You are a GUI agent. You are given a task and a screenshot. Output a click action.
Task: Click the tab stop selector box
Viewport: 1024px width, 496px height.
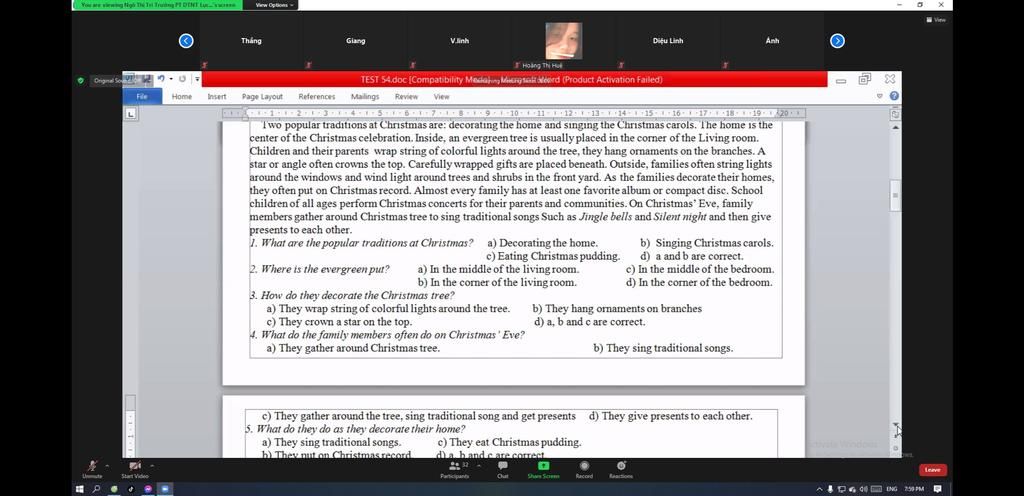click(x=131, y=114)
